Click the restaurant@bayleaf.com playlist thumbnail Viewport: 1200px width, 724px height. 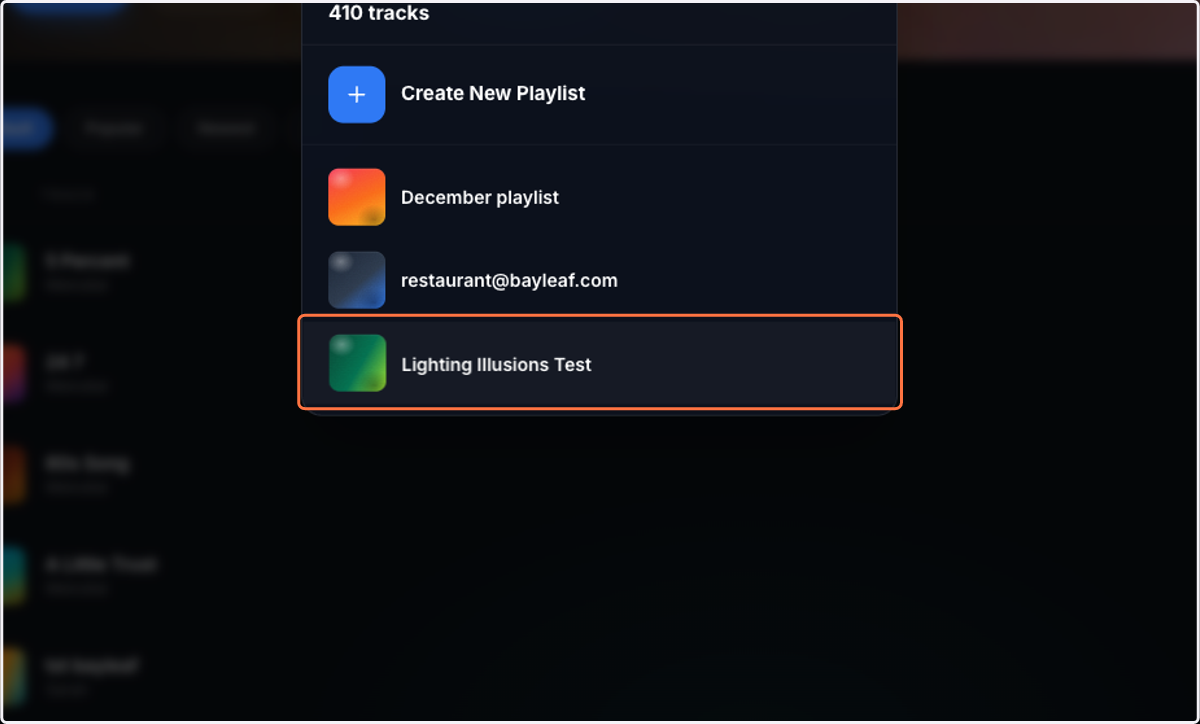pos(357,280)
